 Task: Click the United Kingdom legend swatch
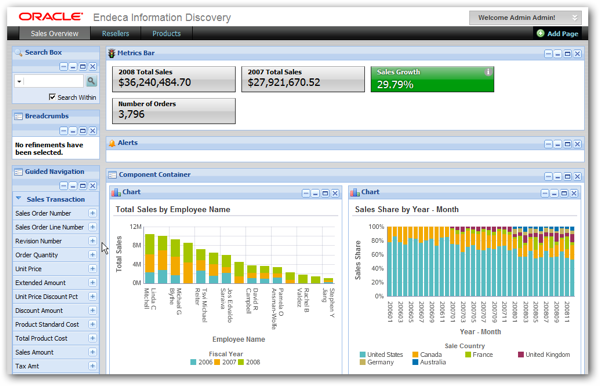click(521, 355)
